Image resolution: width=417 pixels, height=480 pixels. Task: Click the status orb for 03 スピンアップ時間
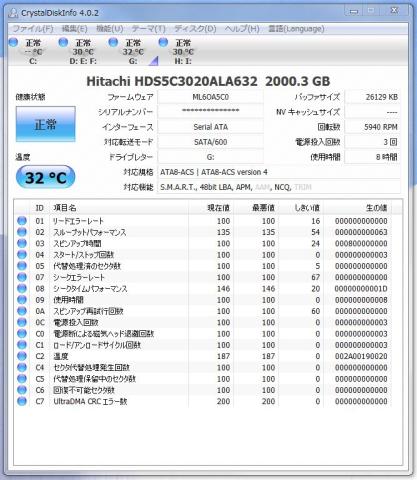(x=22, y=243)
